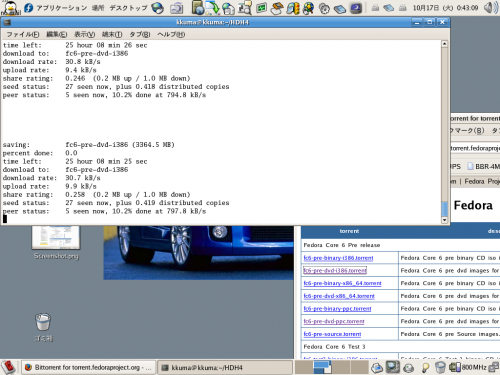Open ファイル(F) menu in terminal
500x375 pixels.
tap(23, 34)
